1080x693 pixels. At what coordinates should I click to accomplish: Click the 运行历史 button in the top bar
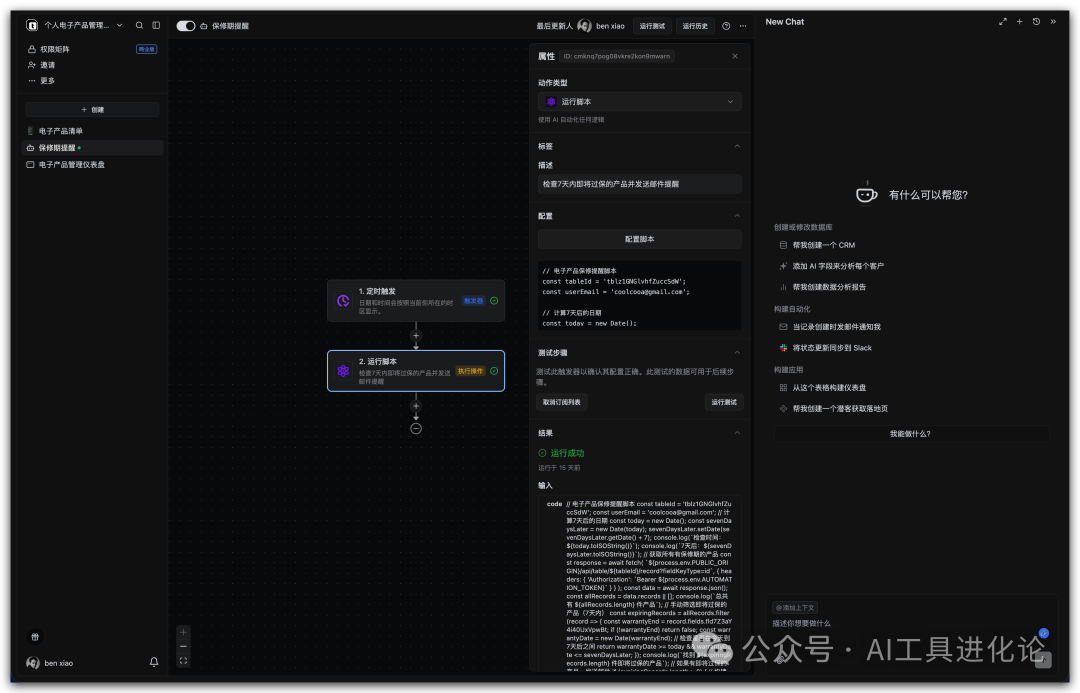tap(695, 26)
